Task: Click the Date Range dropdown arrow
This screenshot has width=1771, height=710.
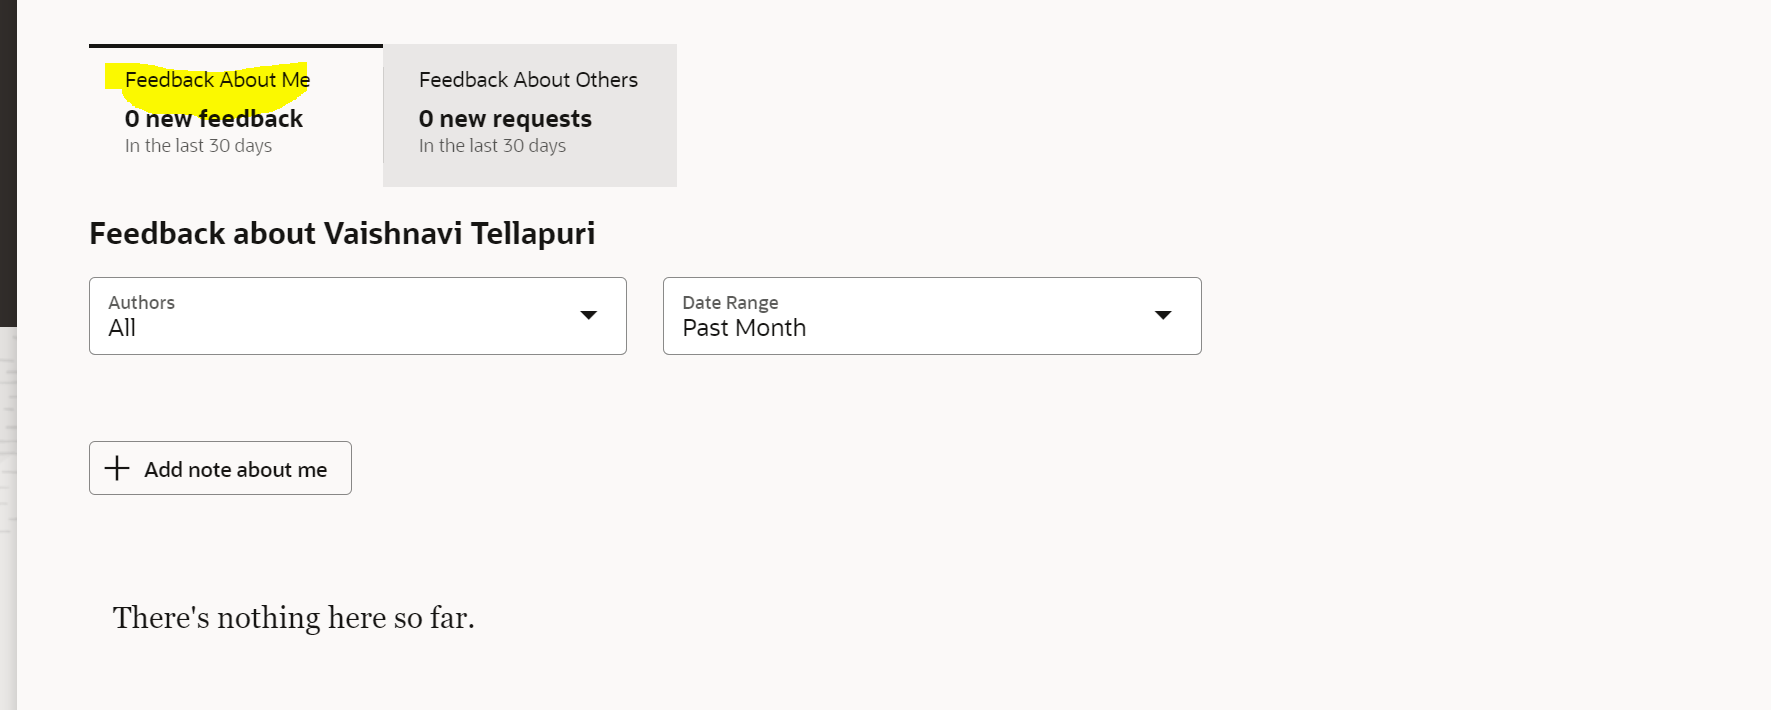Action: click(x=1163, y=316)
